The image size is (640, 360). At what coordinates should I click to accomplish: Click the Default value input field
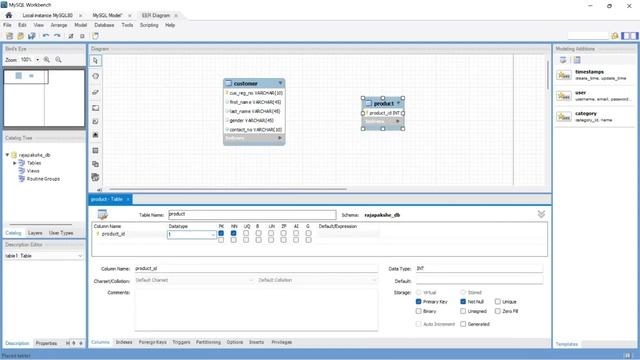(x=479, y=281)
